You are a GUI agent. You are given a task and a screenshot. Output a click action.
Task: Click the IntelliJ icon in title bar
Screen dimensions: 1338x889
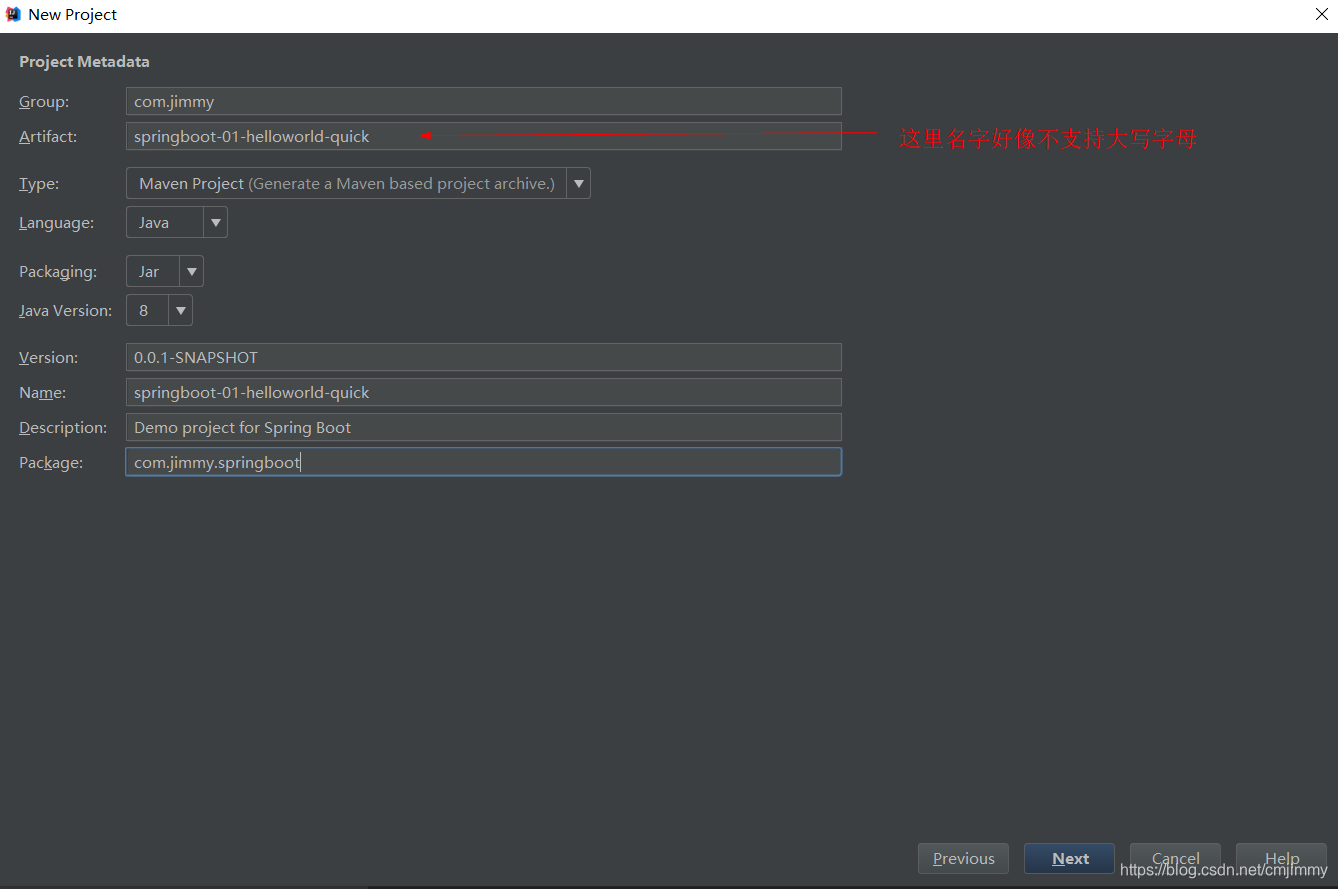pos(13,15)
